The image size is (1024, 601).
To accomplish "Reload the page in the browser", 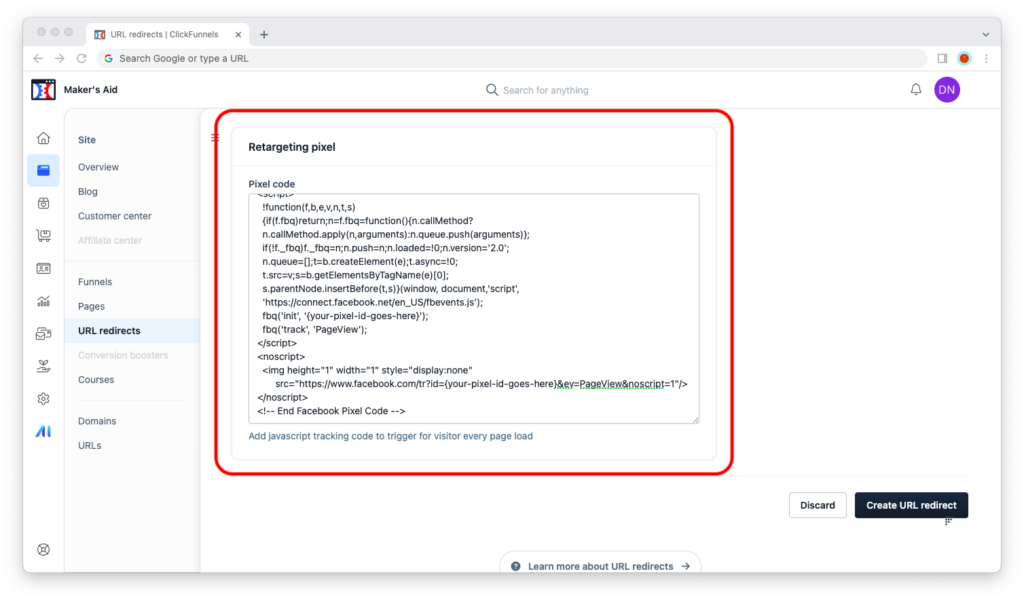I will [x=82, y=58].
